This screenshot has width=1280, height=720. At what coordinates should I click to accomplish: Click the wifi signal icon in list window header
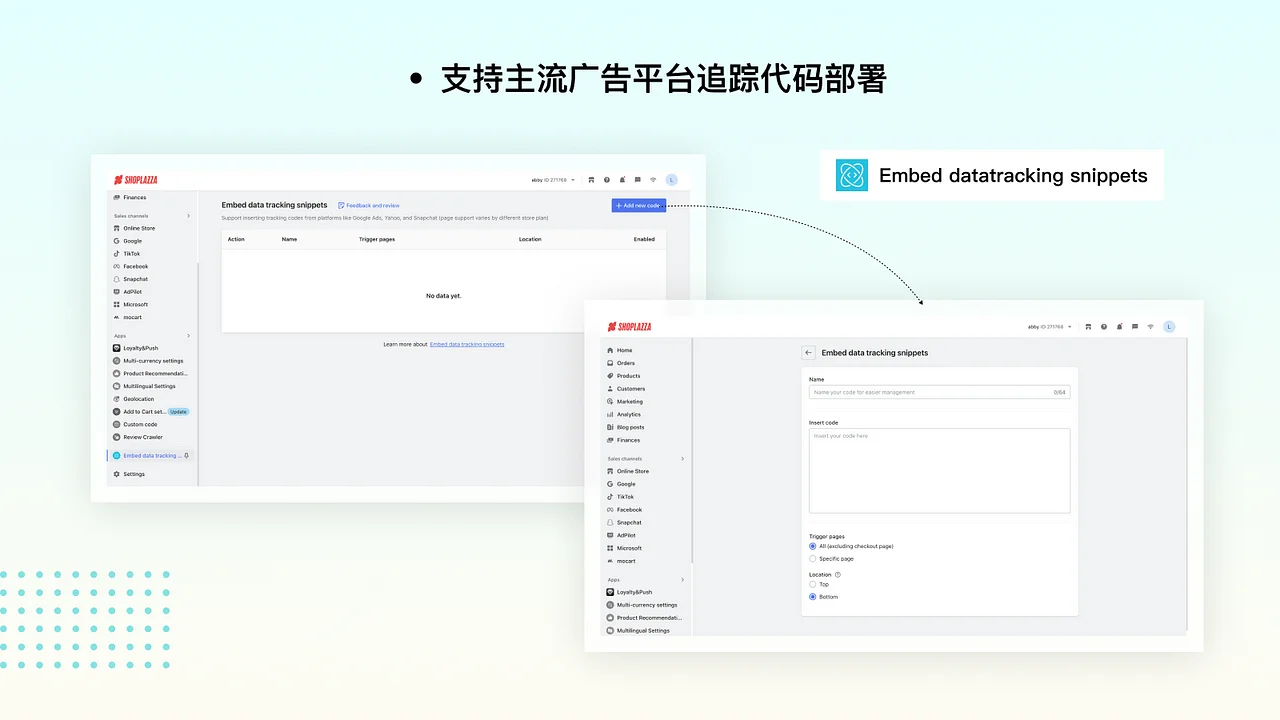[x=653, y=180]
